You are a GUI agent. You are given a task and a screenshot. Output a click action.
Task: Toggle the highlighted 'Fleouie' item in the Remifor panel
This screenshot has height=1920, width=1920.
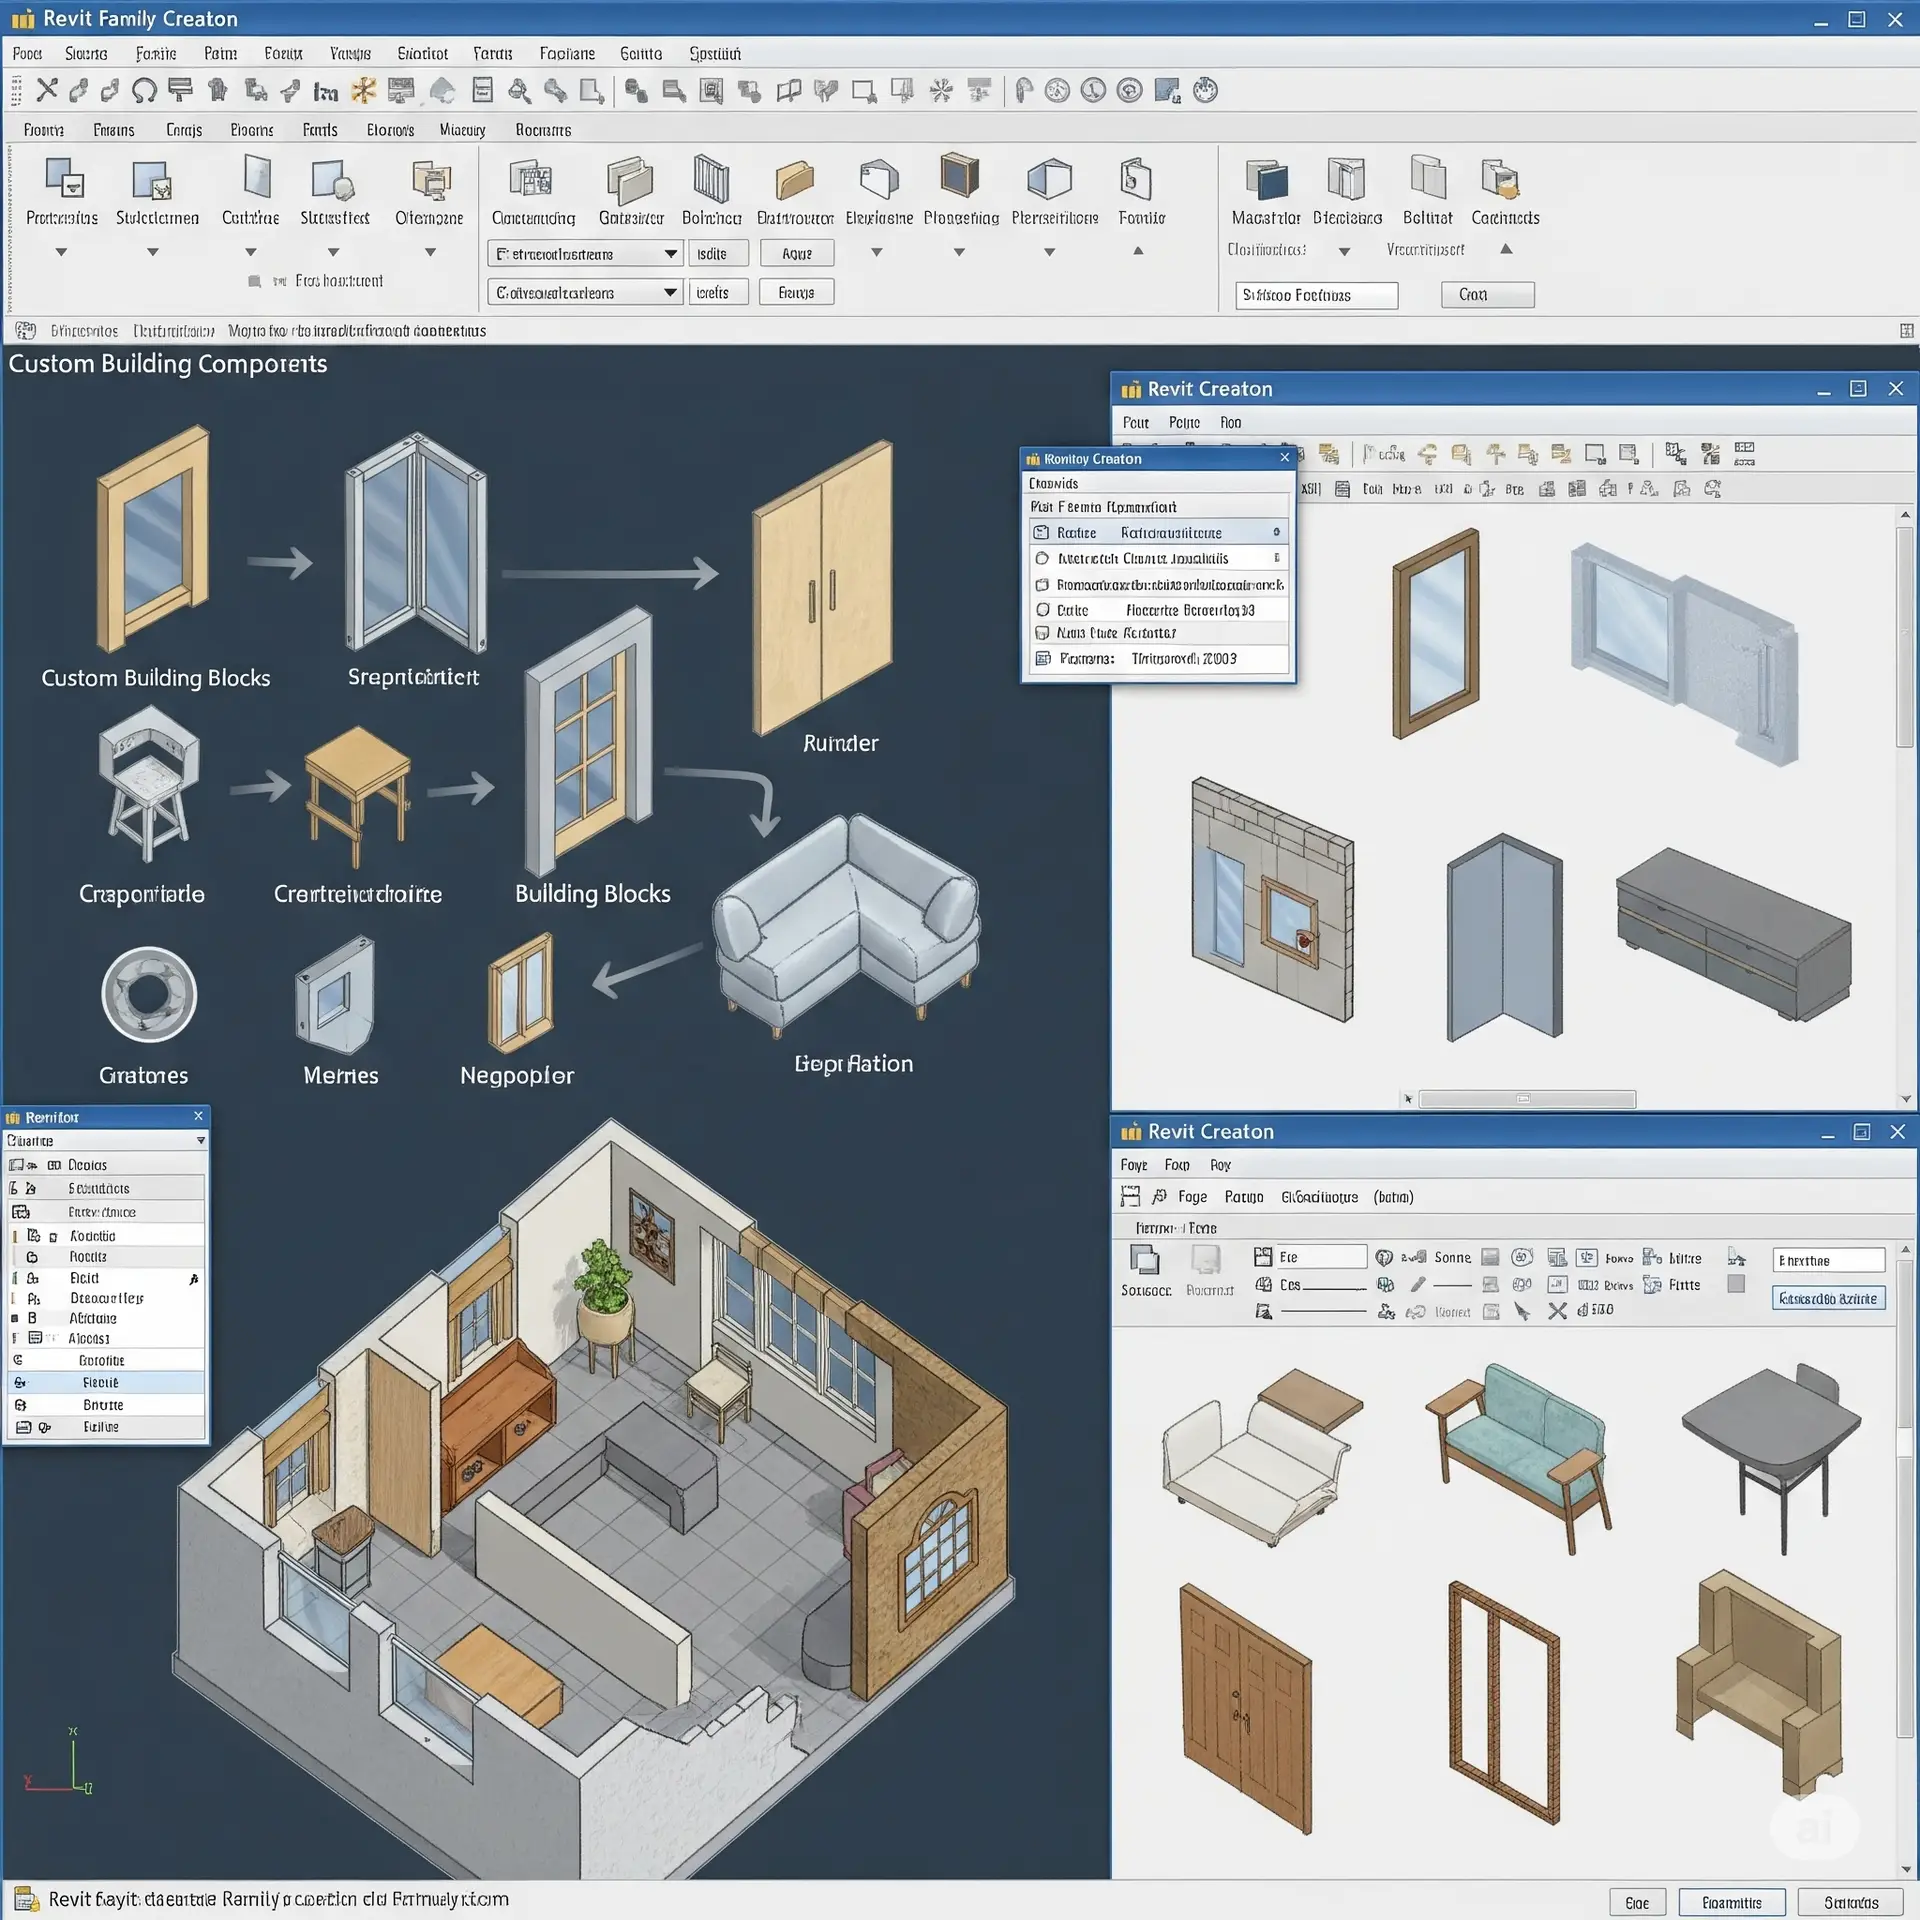tap(105, 1381)
